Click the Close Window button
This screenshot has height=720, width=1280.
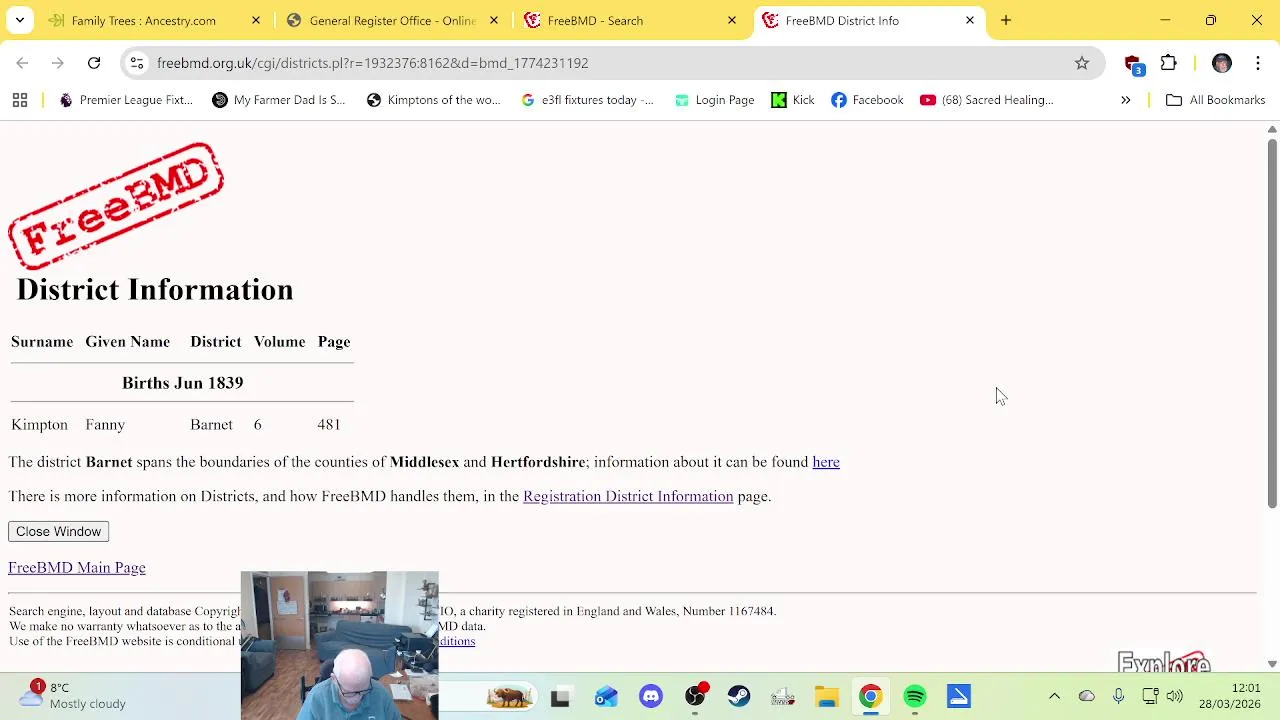pos(58,531)
